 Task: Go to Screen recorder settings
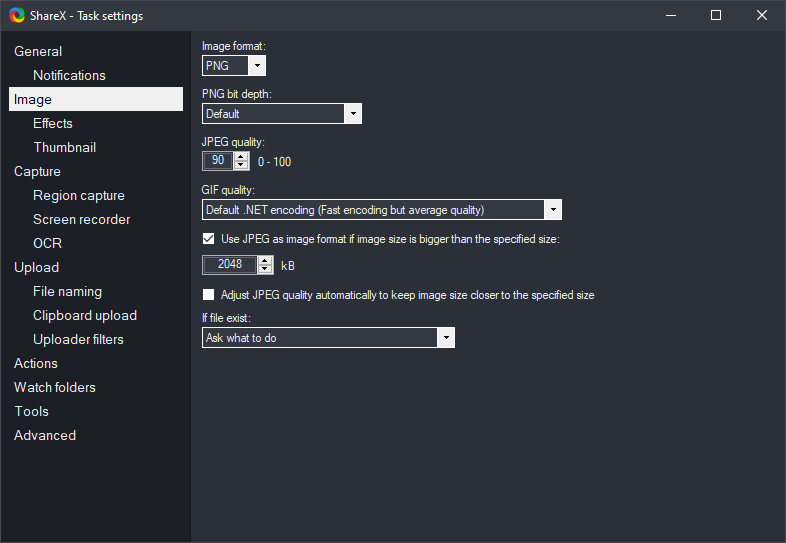[x=81, y=219]
